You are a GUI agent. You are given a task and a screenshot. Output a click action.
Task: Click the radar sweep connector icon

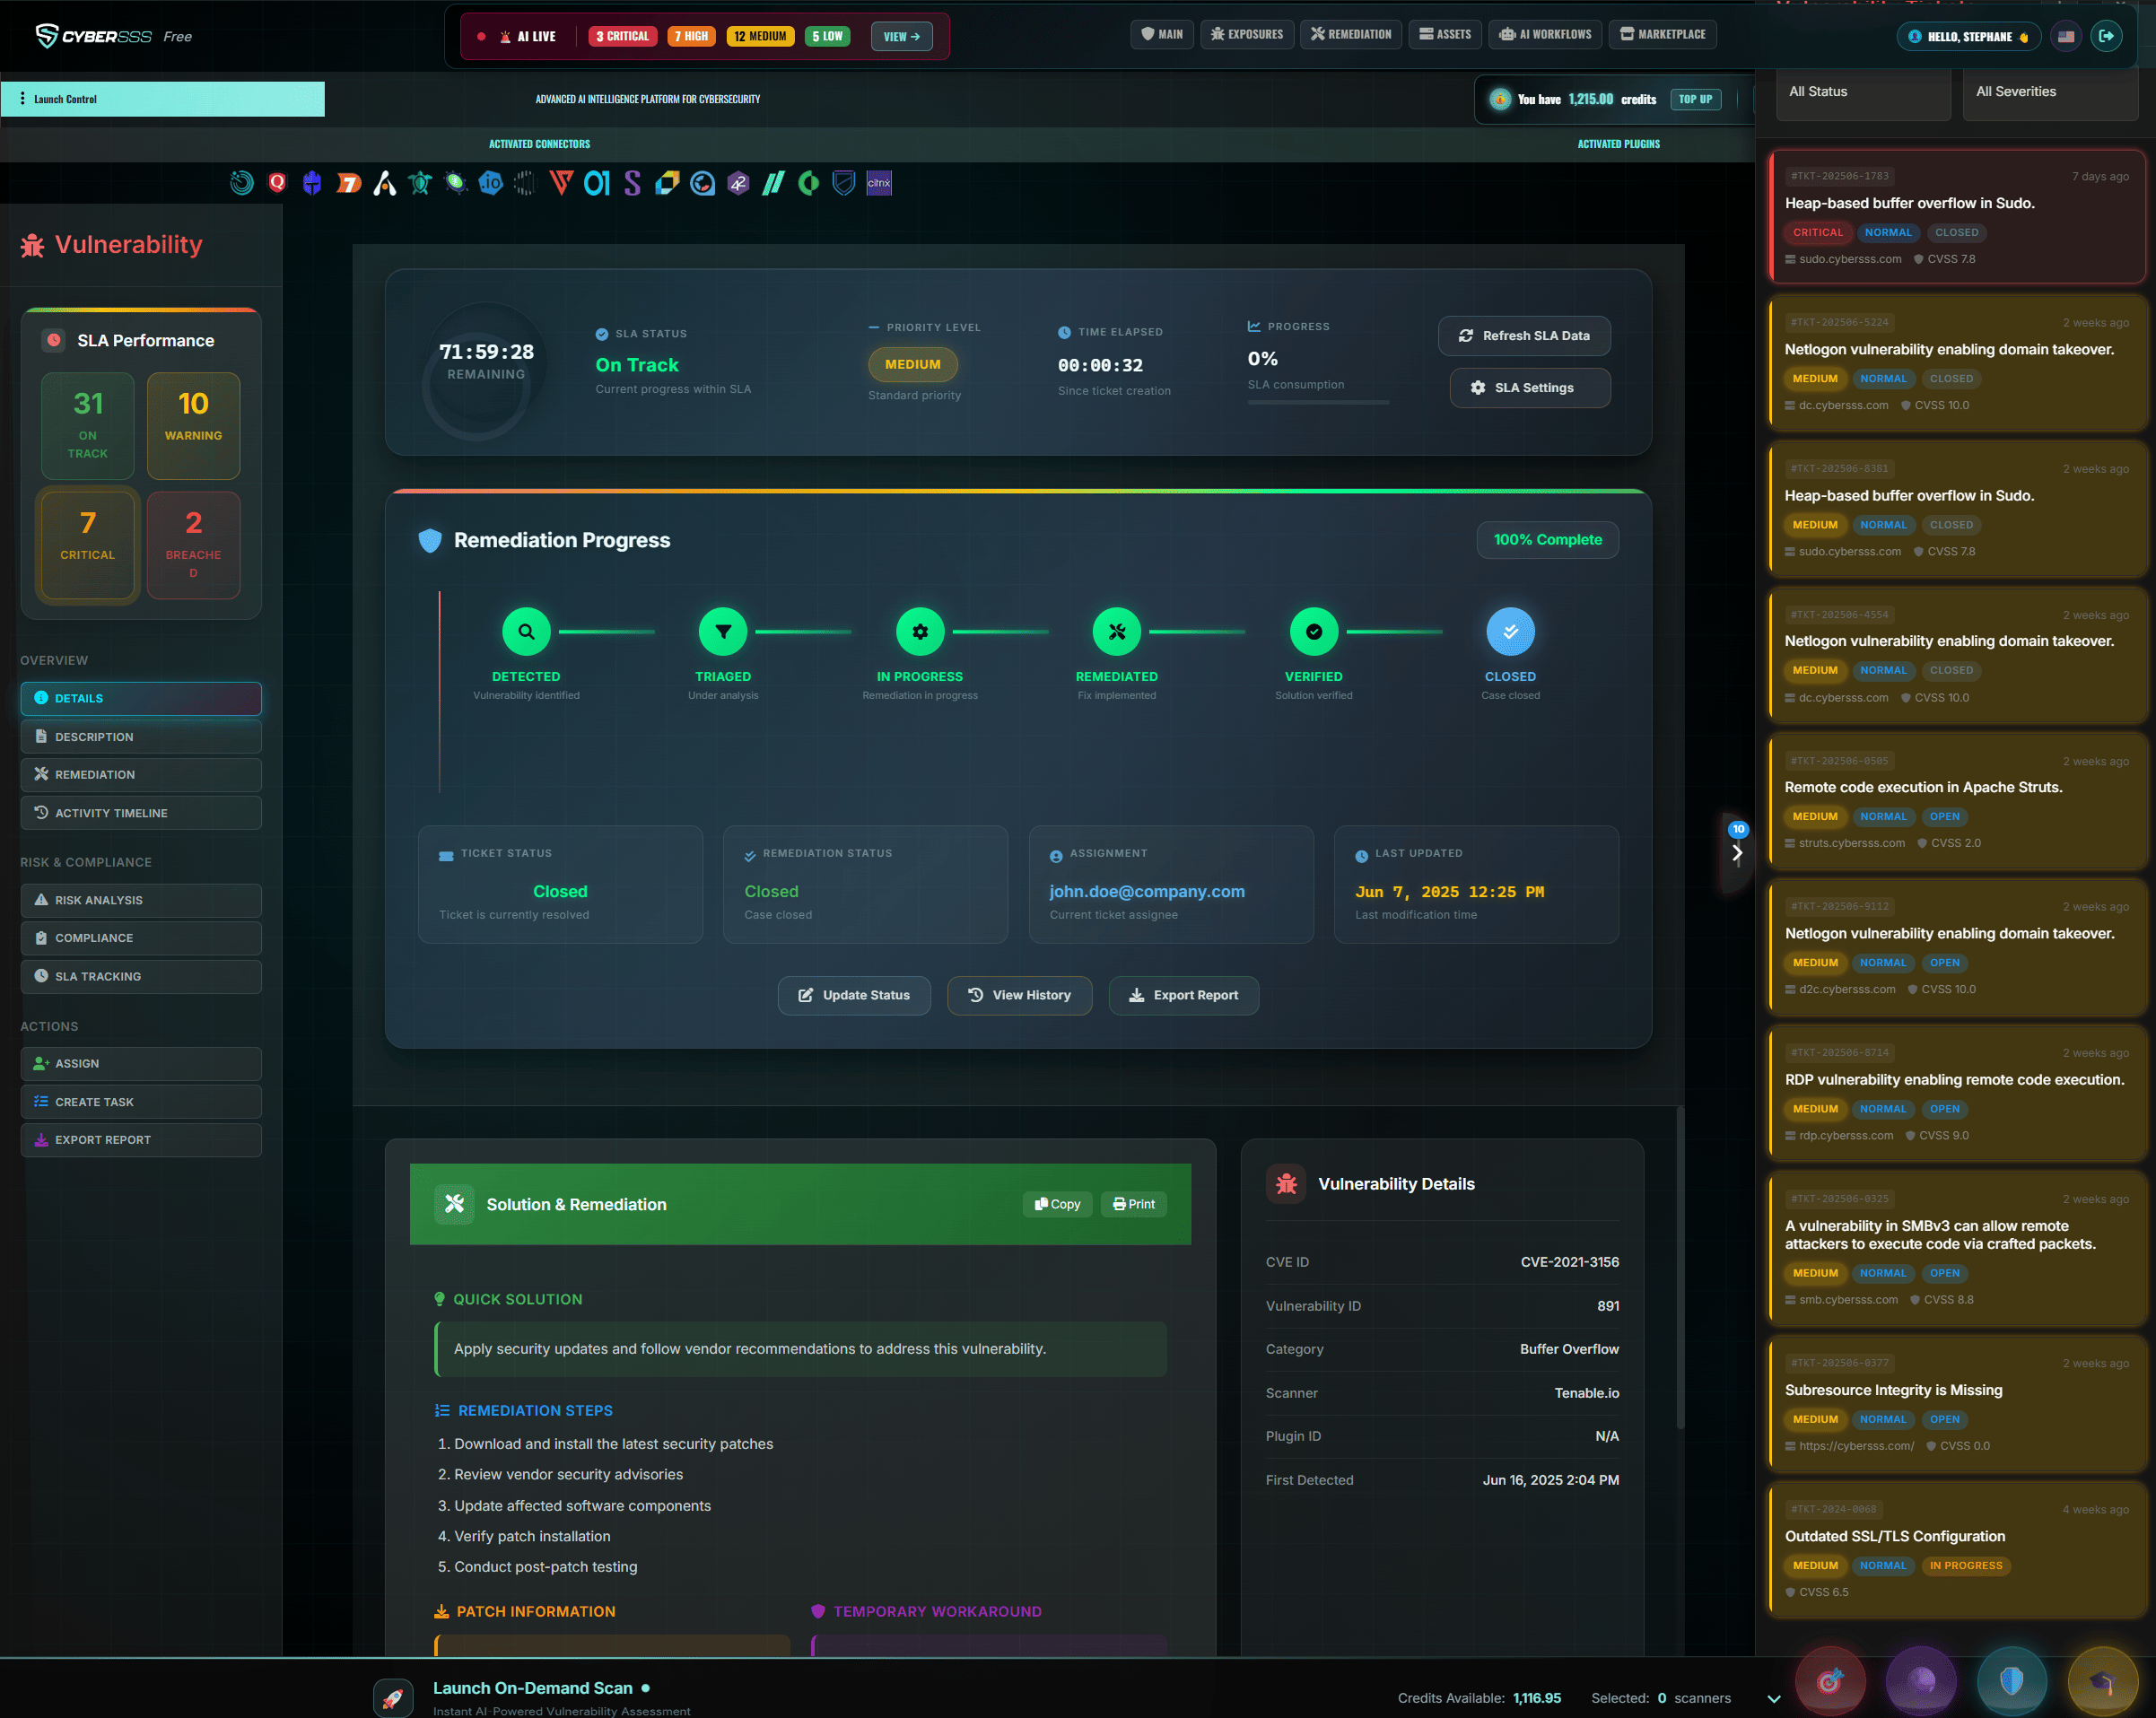pos(241,182)
